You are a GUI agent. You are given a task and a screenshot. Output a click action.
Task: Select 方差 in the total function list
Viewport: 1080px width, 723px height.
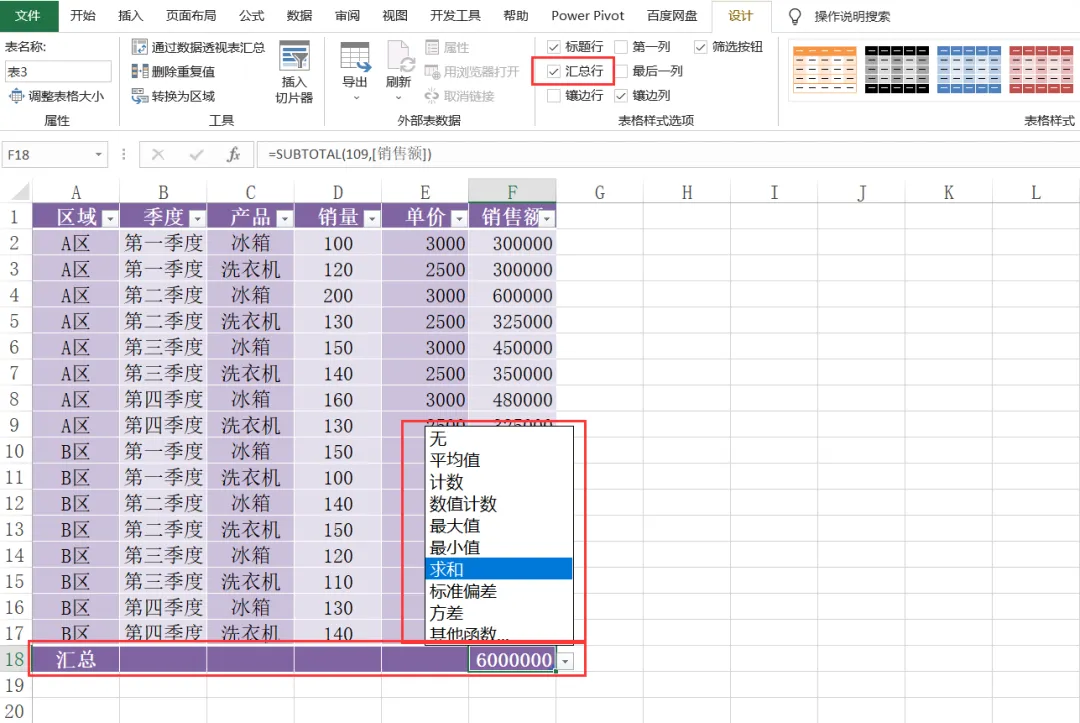(499, 613)
